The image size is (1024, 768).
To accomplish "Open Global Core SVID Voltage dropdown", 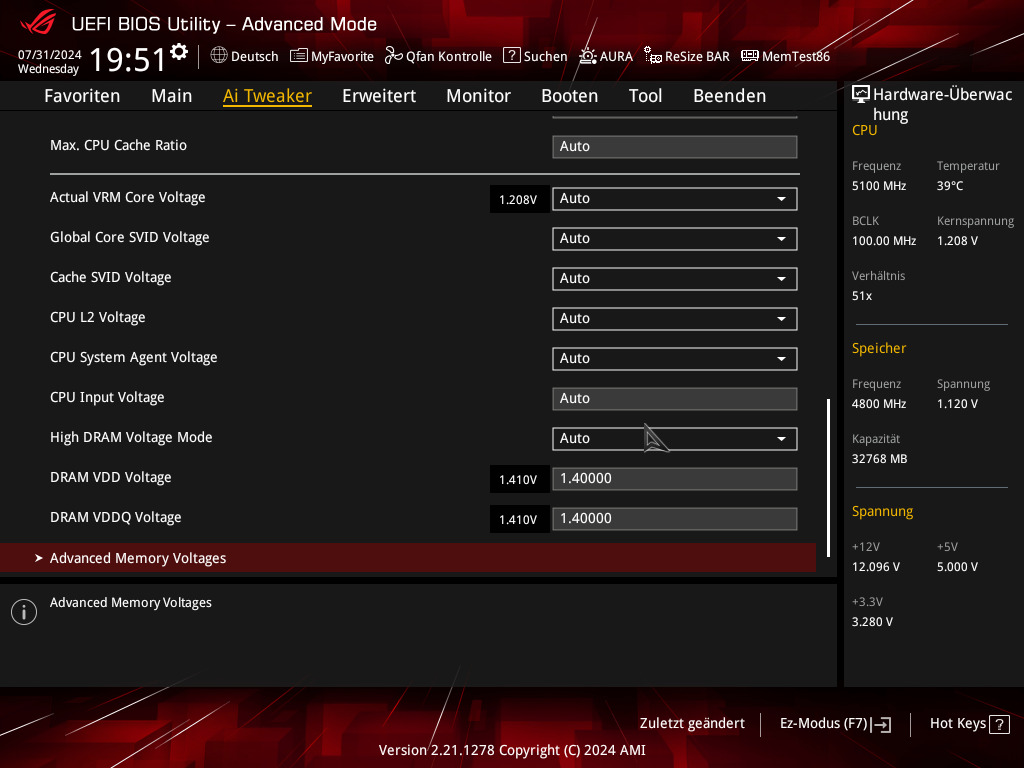I will (x=674, y=238).
